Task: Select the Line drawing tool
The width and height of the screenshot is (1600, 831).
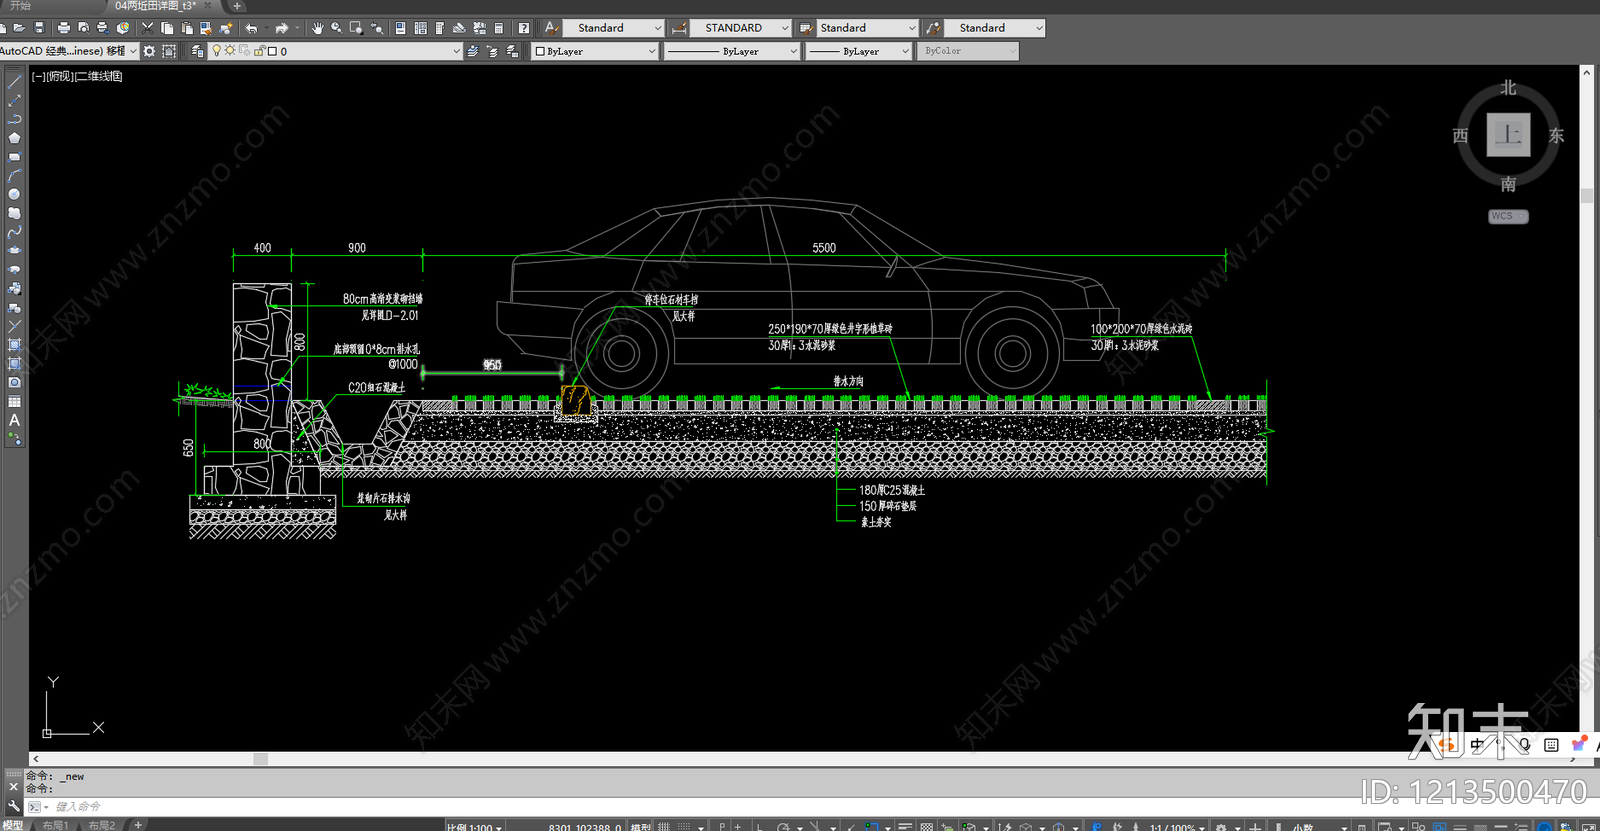Action: point(14,82)
